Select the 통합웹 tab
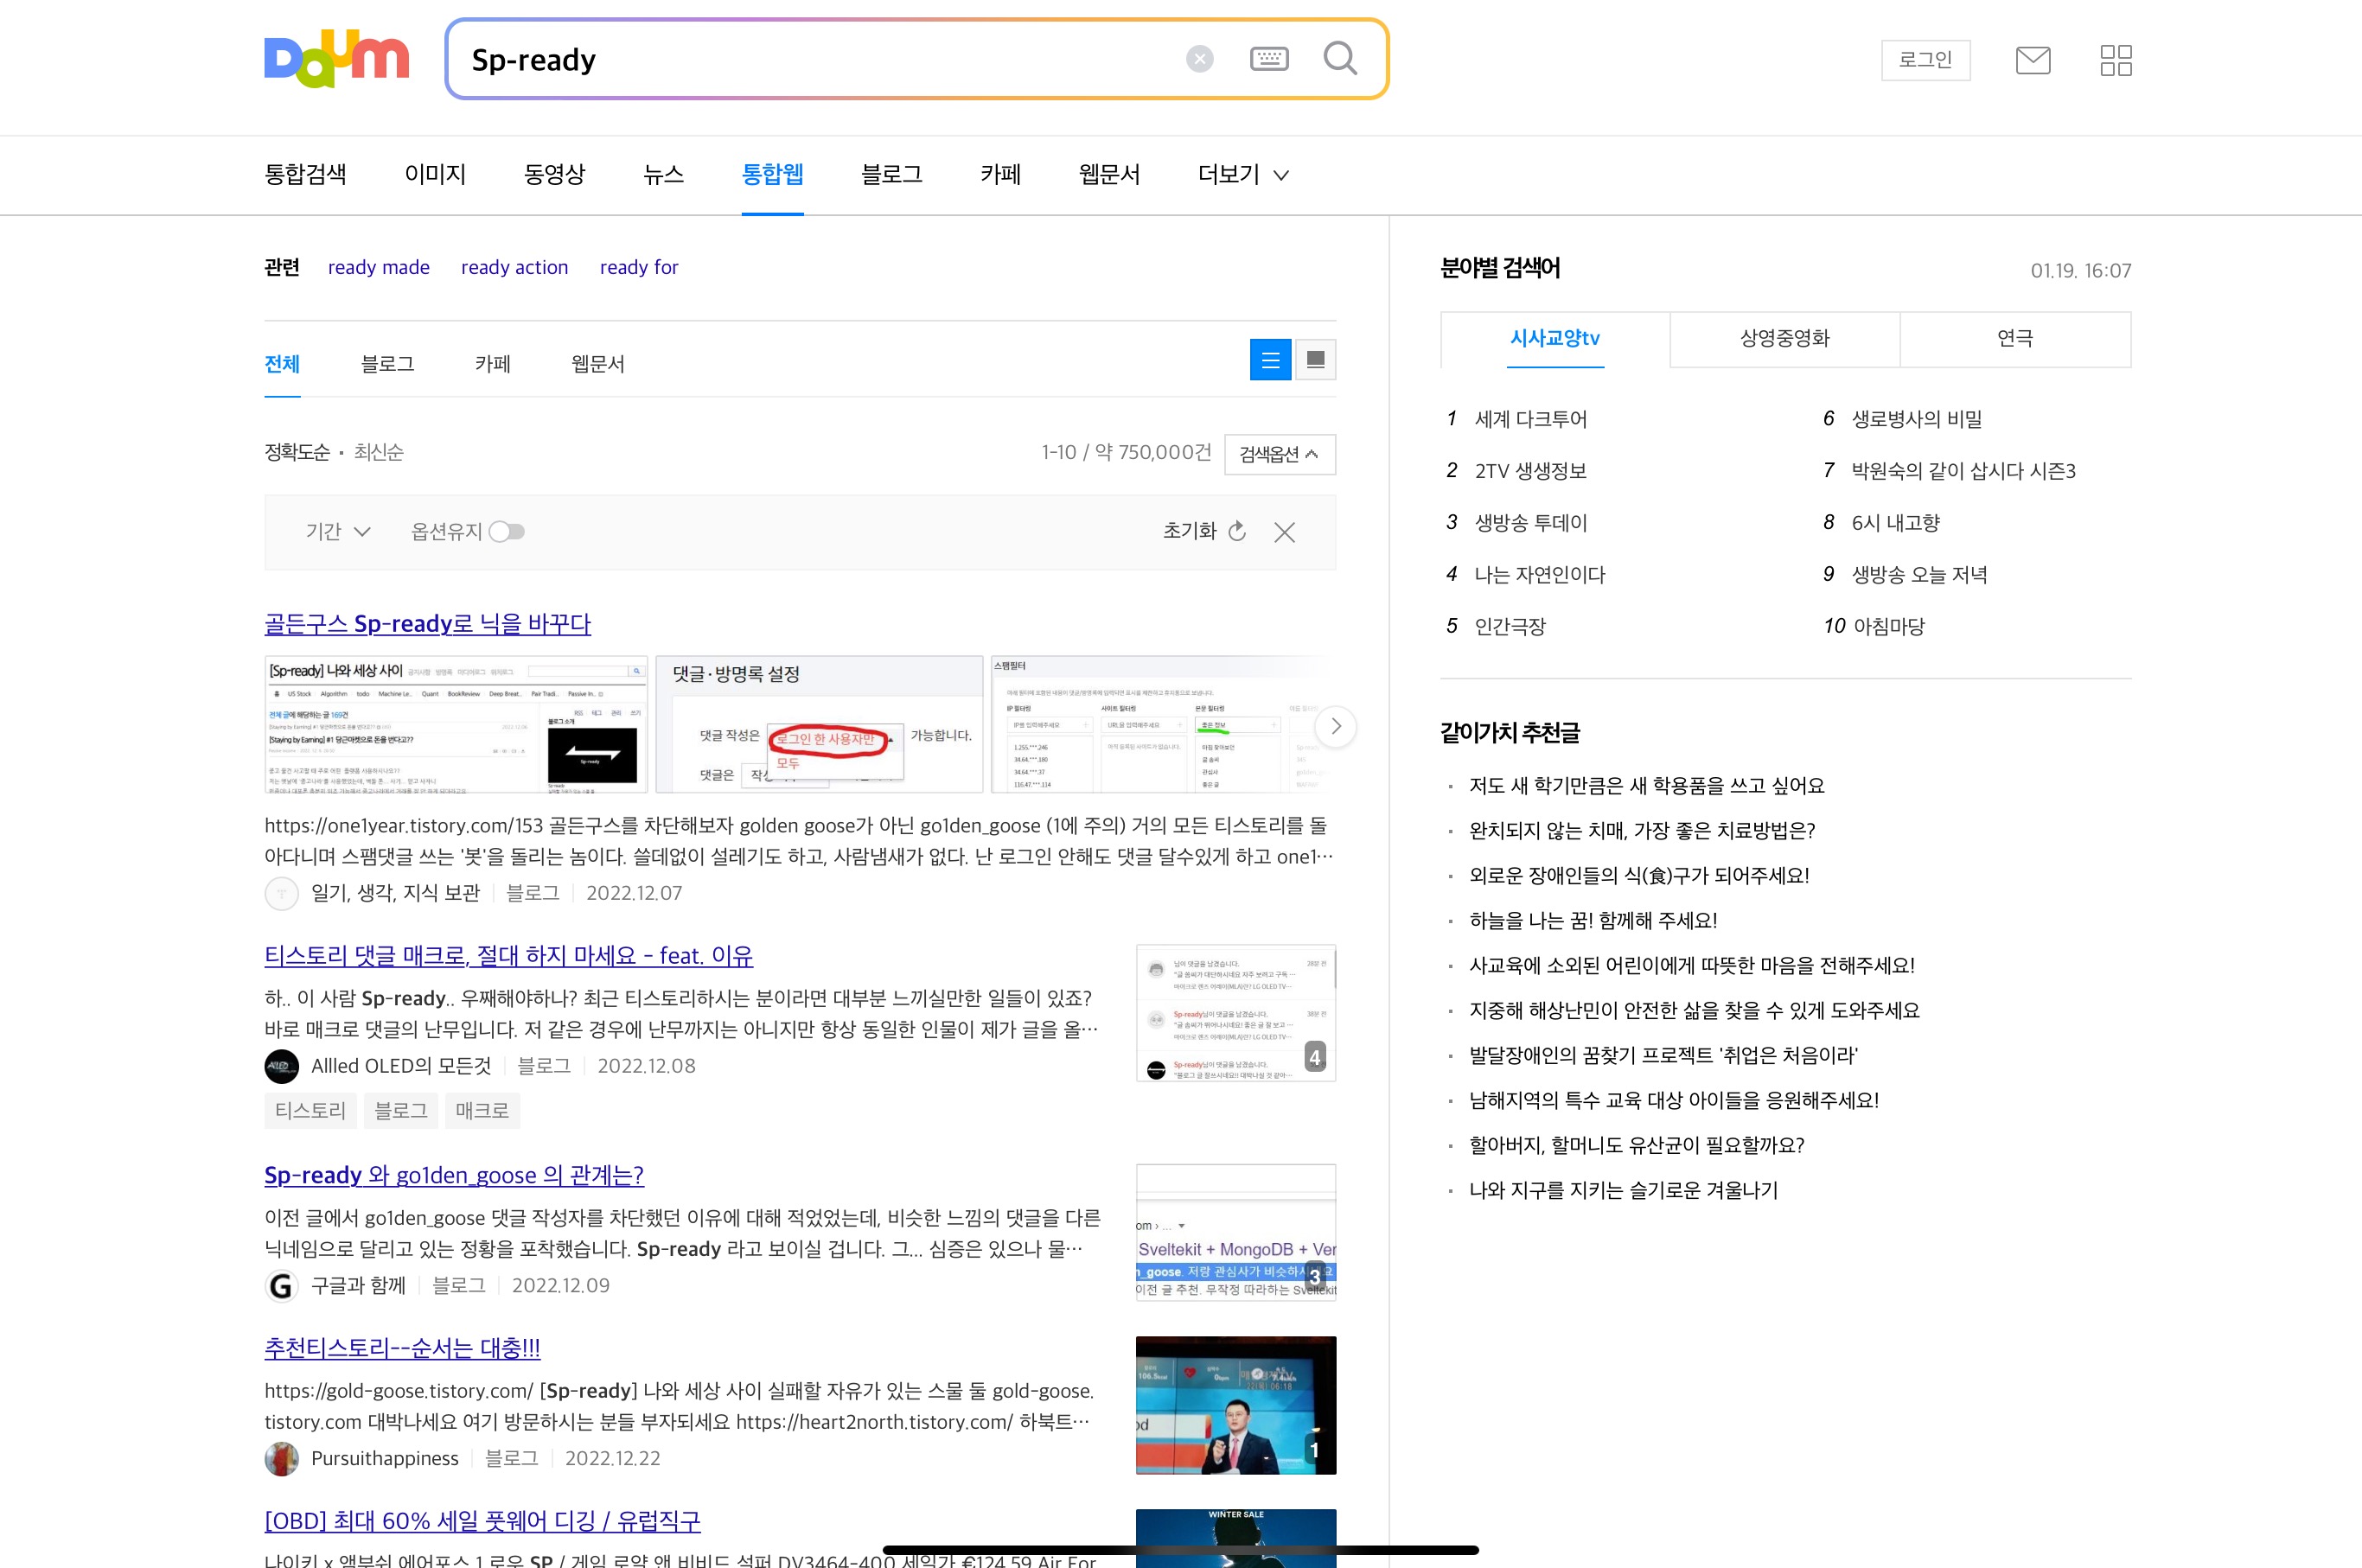 coord(772,174)
